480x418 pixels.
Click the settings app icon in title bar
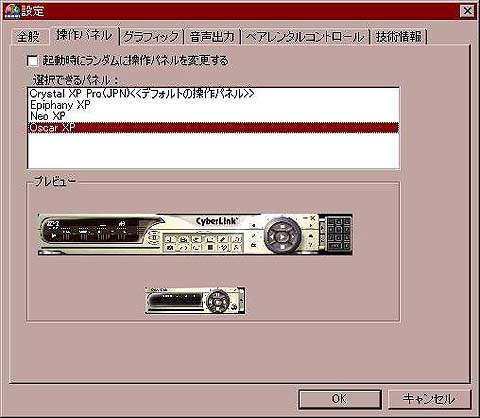[x=12, y=11]
